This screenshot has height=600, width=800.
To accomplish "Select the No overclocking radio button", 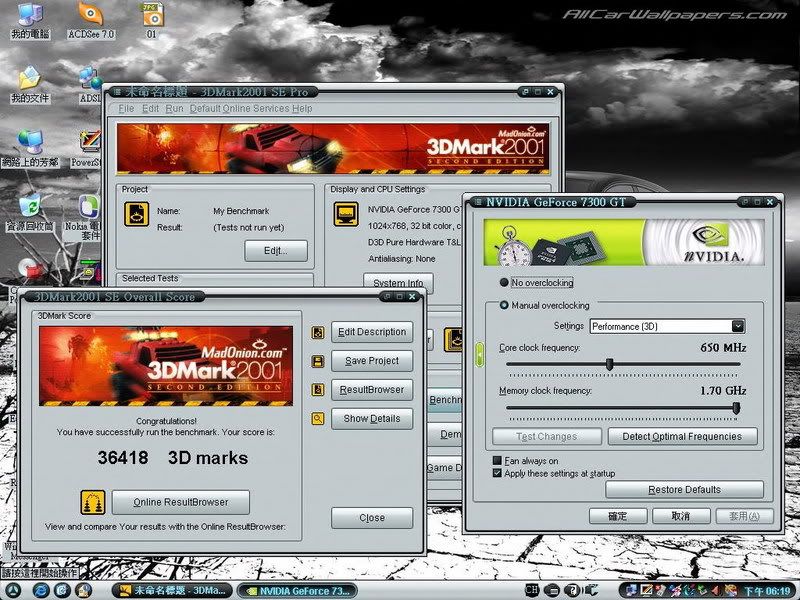I will coord(504,283).
